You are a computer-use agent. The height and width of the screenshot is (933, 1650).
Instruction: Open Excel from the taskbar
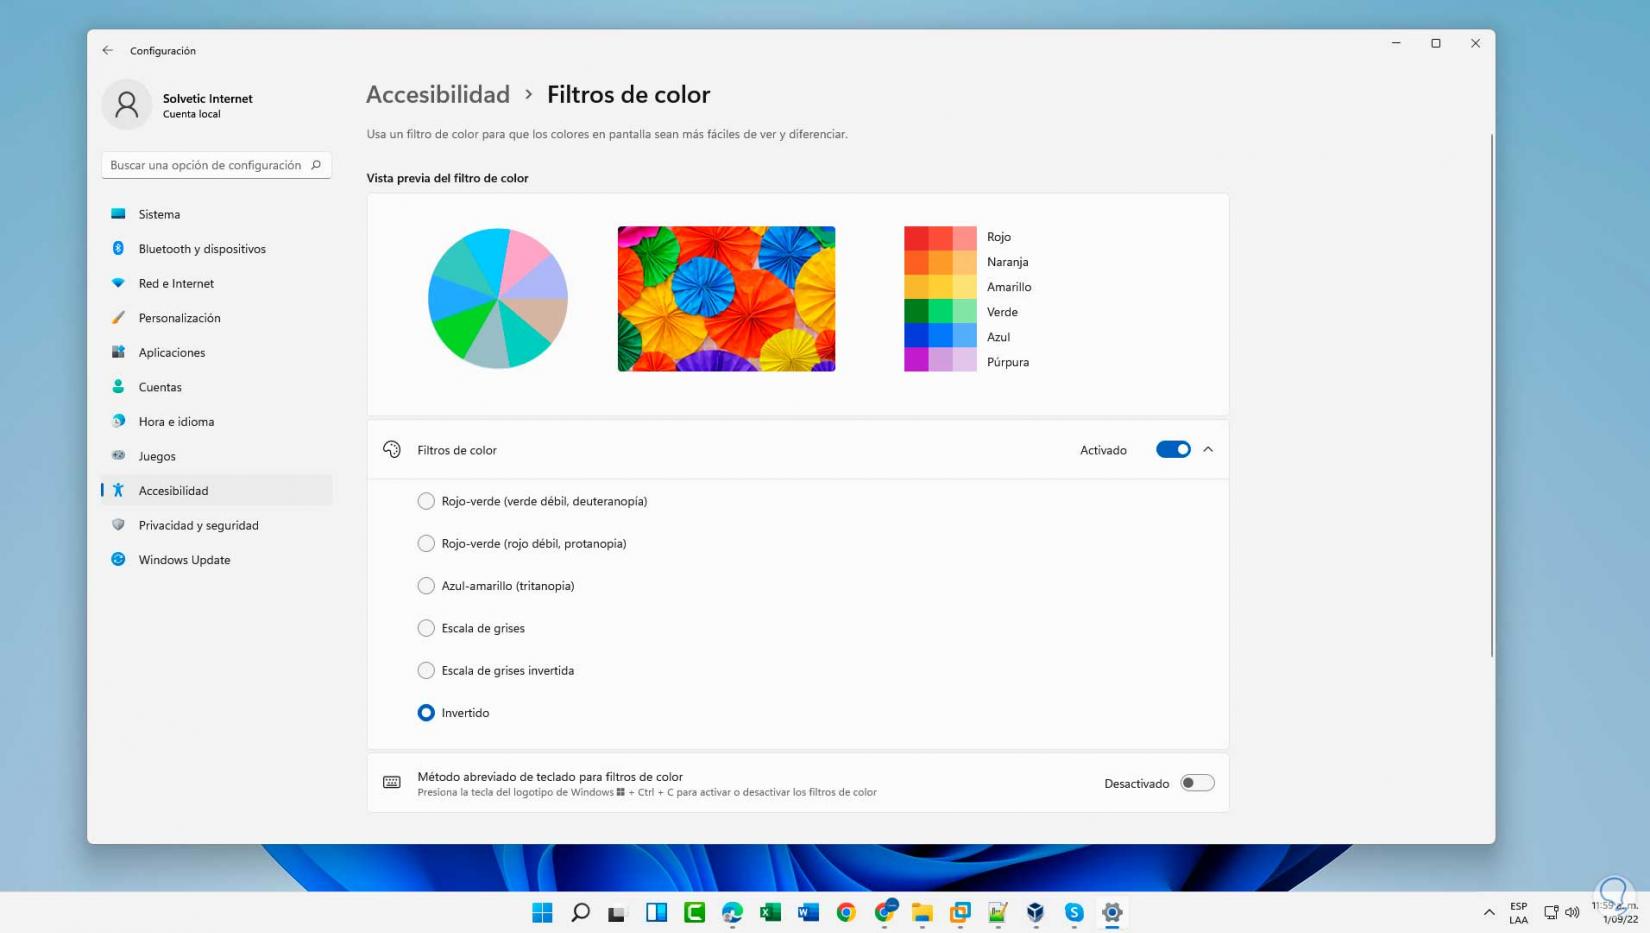pyautogui.click(x=770, y=912)
